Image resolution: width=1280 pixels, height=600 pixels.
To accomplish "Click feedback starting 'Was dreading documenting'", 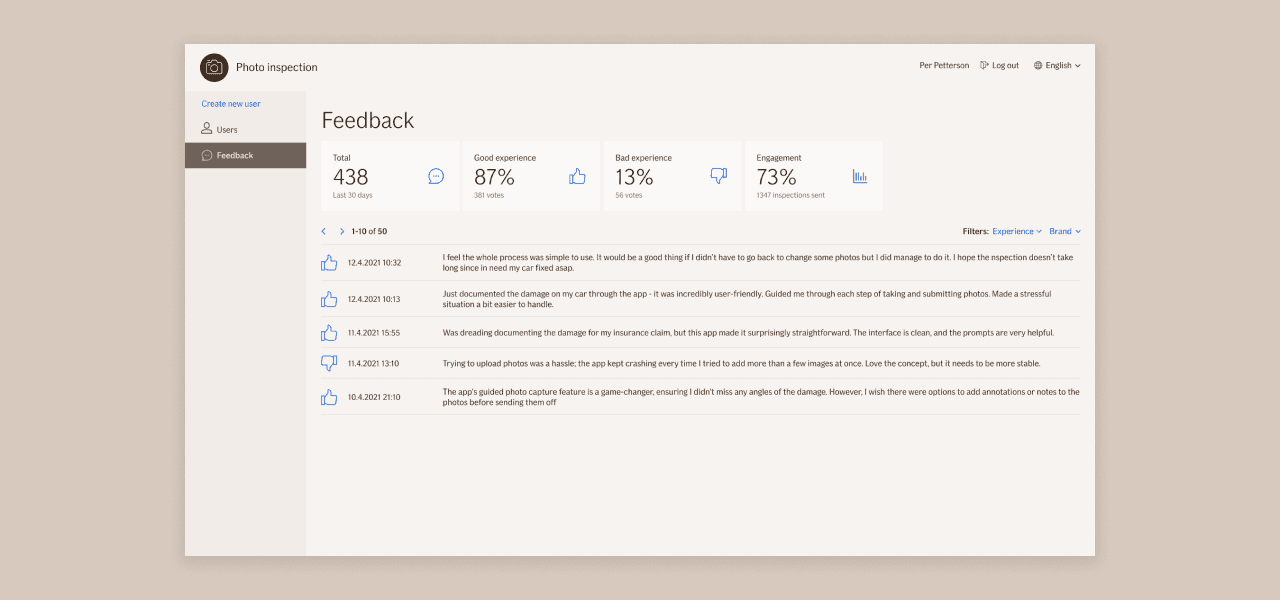I will [748, 333].
